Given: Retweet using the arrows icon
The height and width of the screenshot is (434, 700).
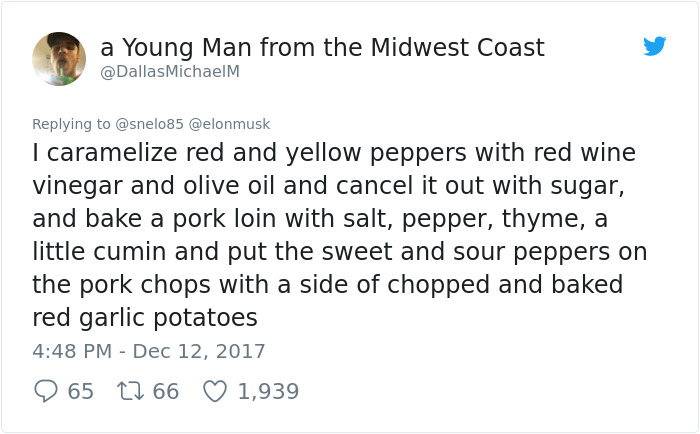Looking at the screenshot, I should pyautogui.click(x=130, y=391).
